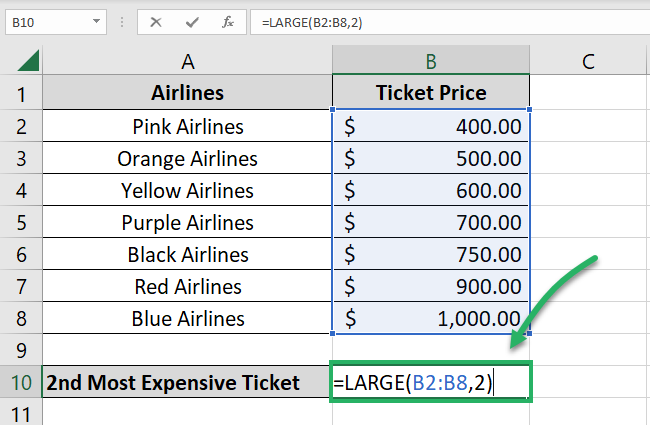The height and width of the screenshot is (425, 650).
Task: Select column B header
Action: tap(430, 62)
